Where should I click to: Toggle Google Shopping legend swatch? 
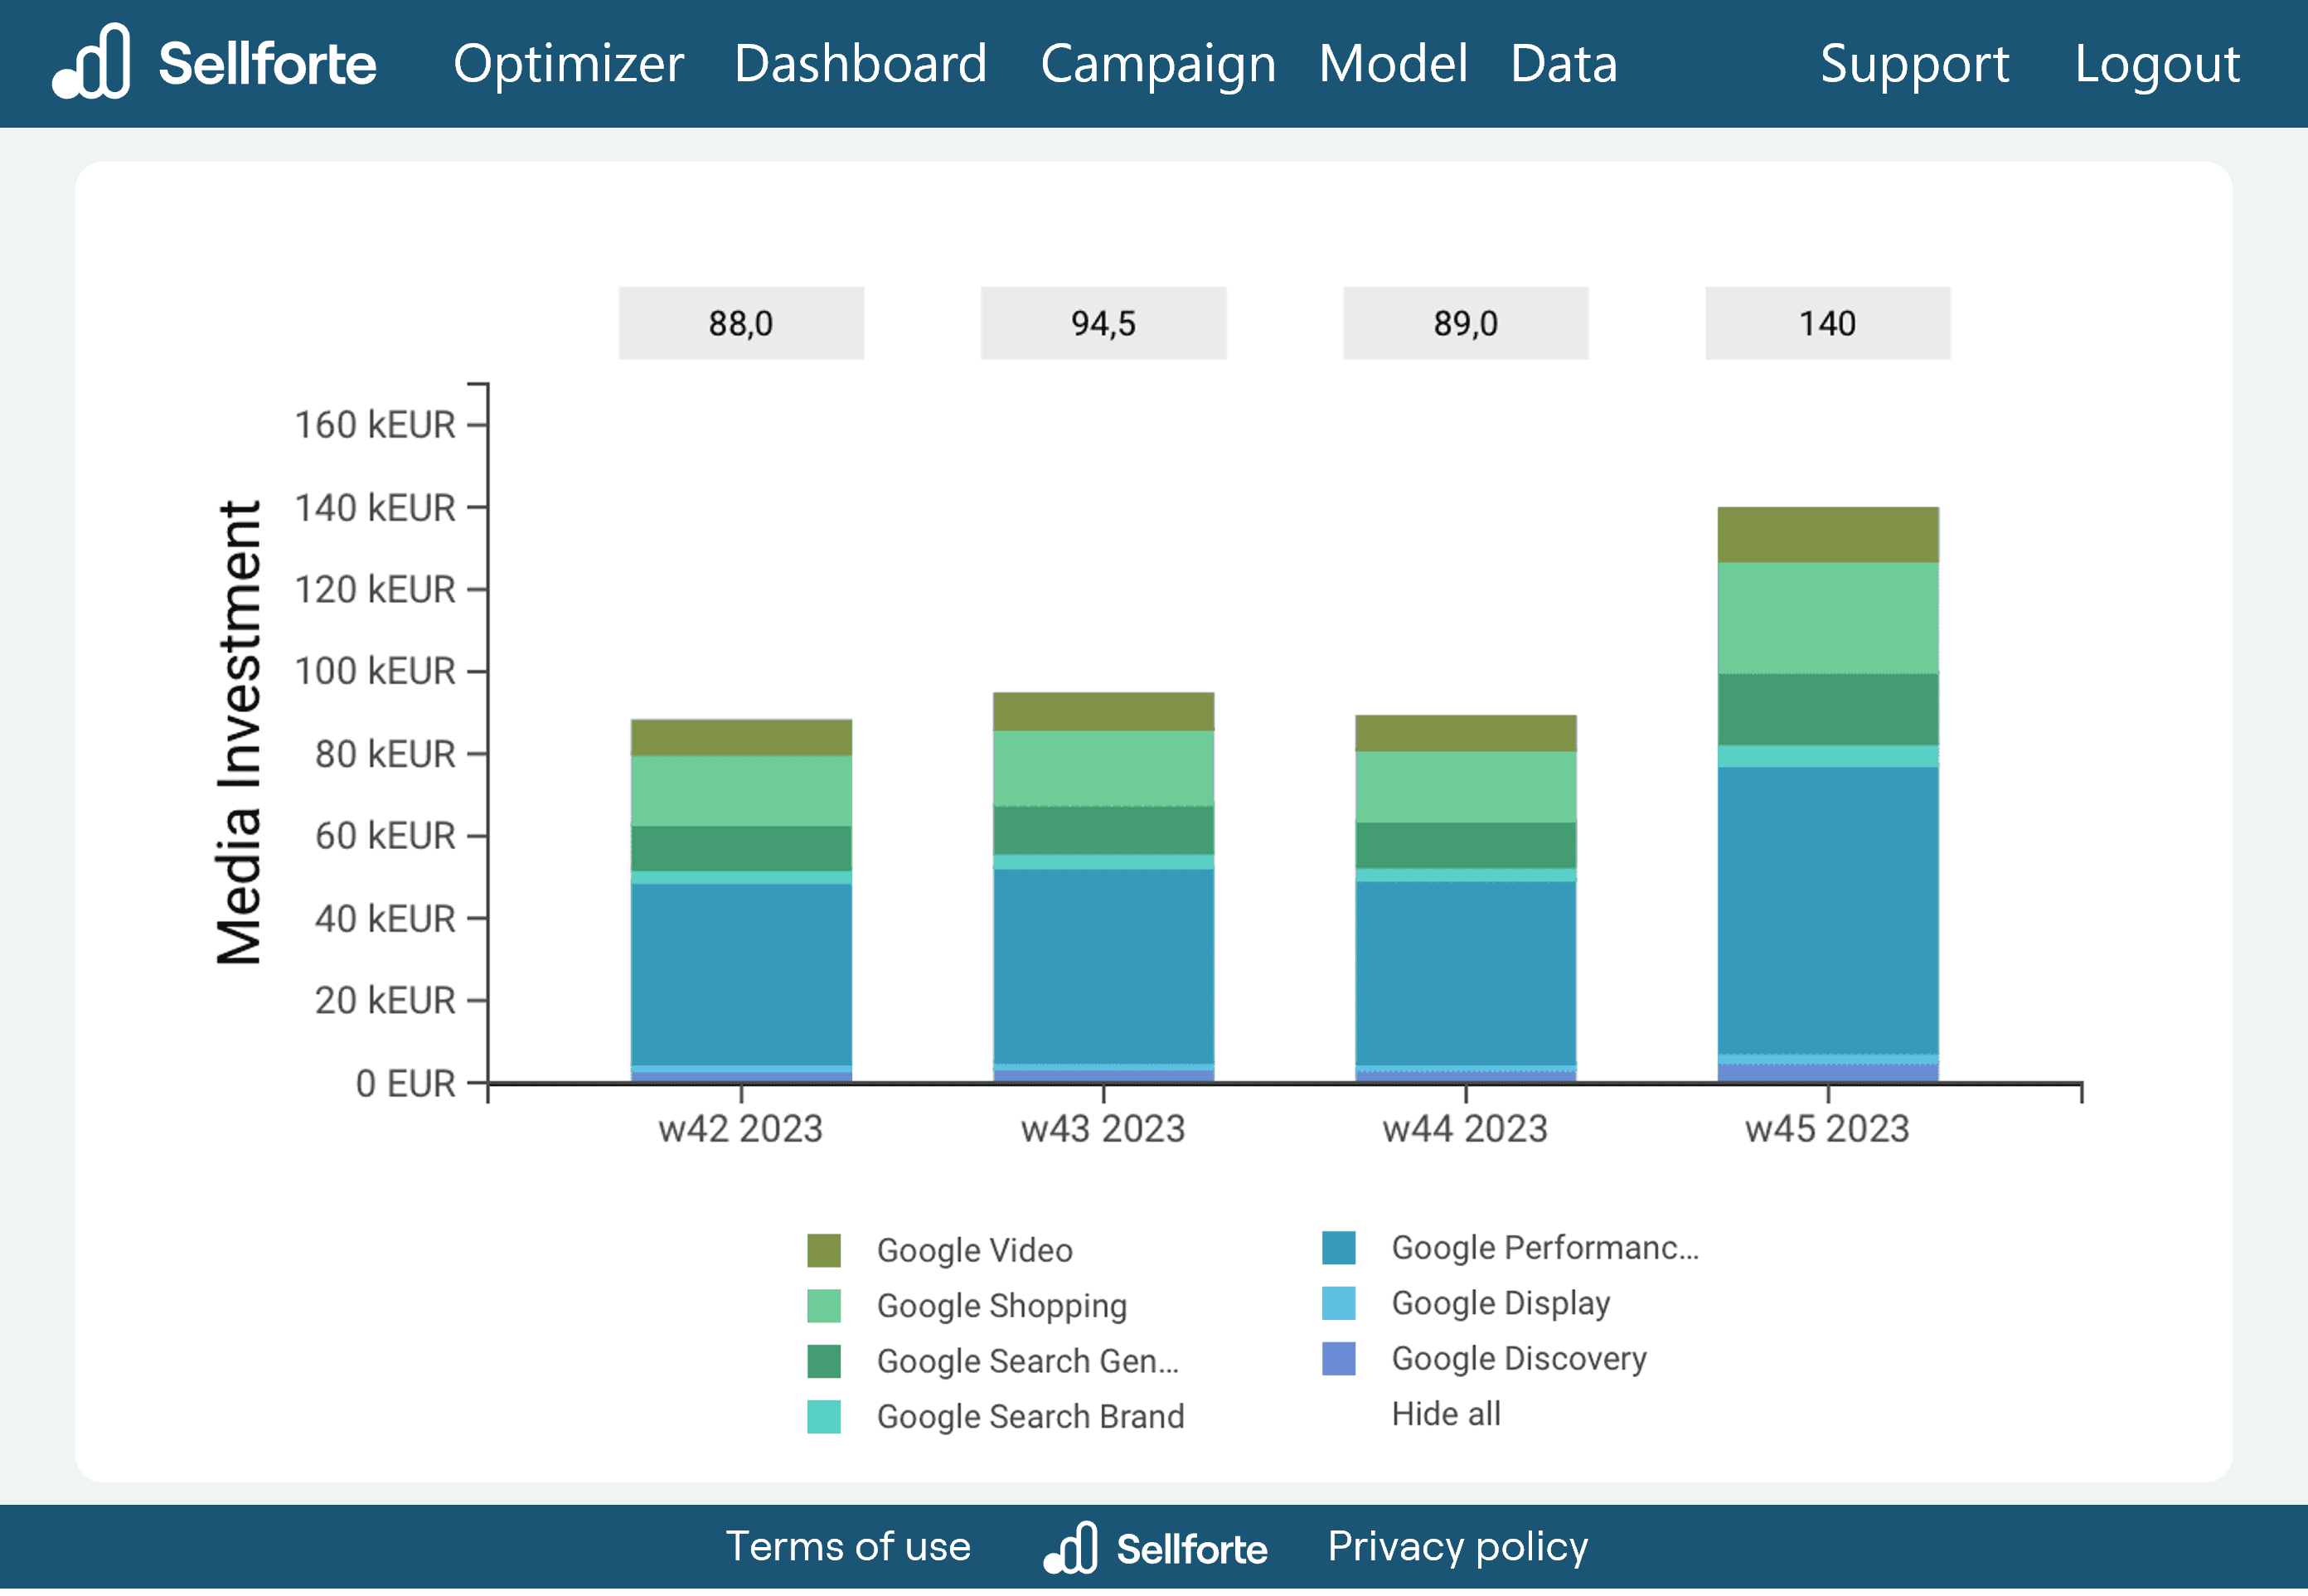823,1306
